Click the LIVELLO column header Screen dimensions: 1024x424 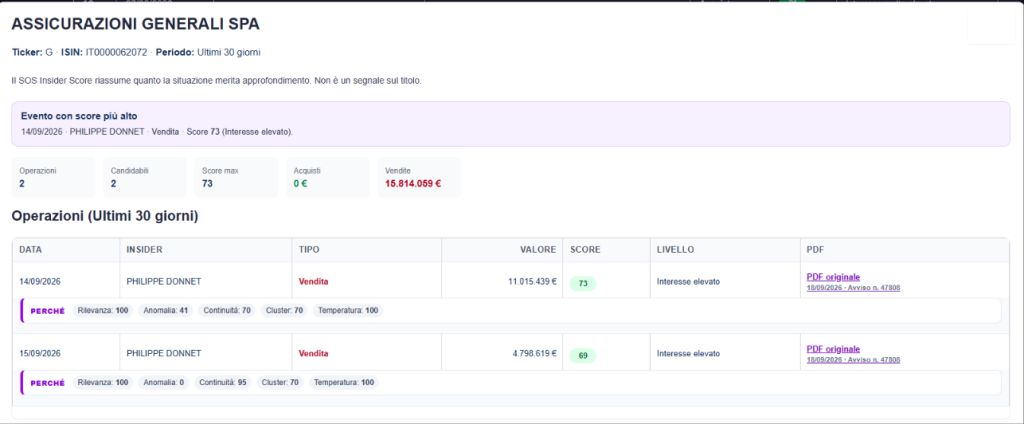725,250
